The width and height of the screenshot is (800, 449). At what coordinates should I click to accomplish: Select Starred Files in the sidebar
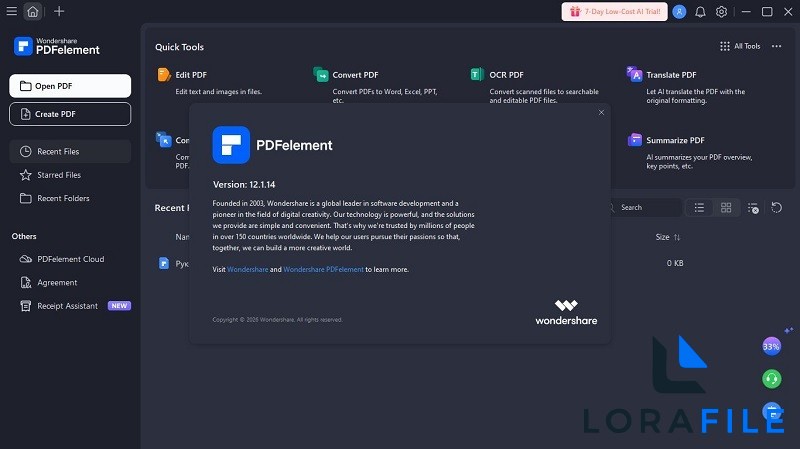coord(70,175)
